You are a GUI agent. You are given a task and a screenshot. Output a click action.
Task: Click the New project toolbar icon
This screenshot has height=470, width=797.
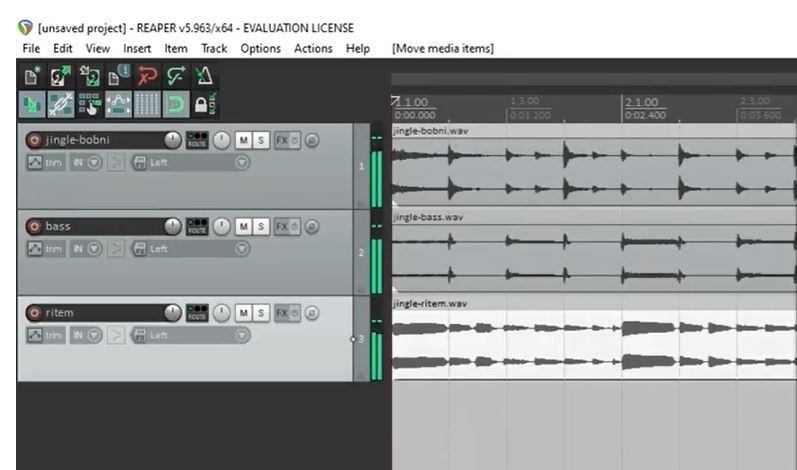tap(32, 76)
